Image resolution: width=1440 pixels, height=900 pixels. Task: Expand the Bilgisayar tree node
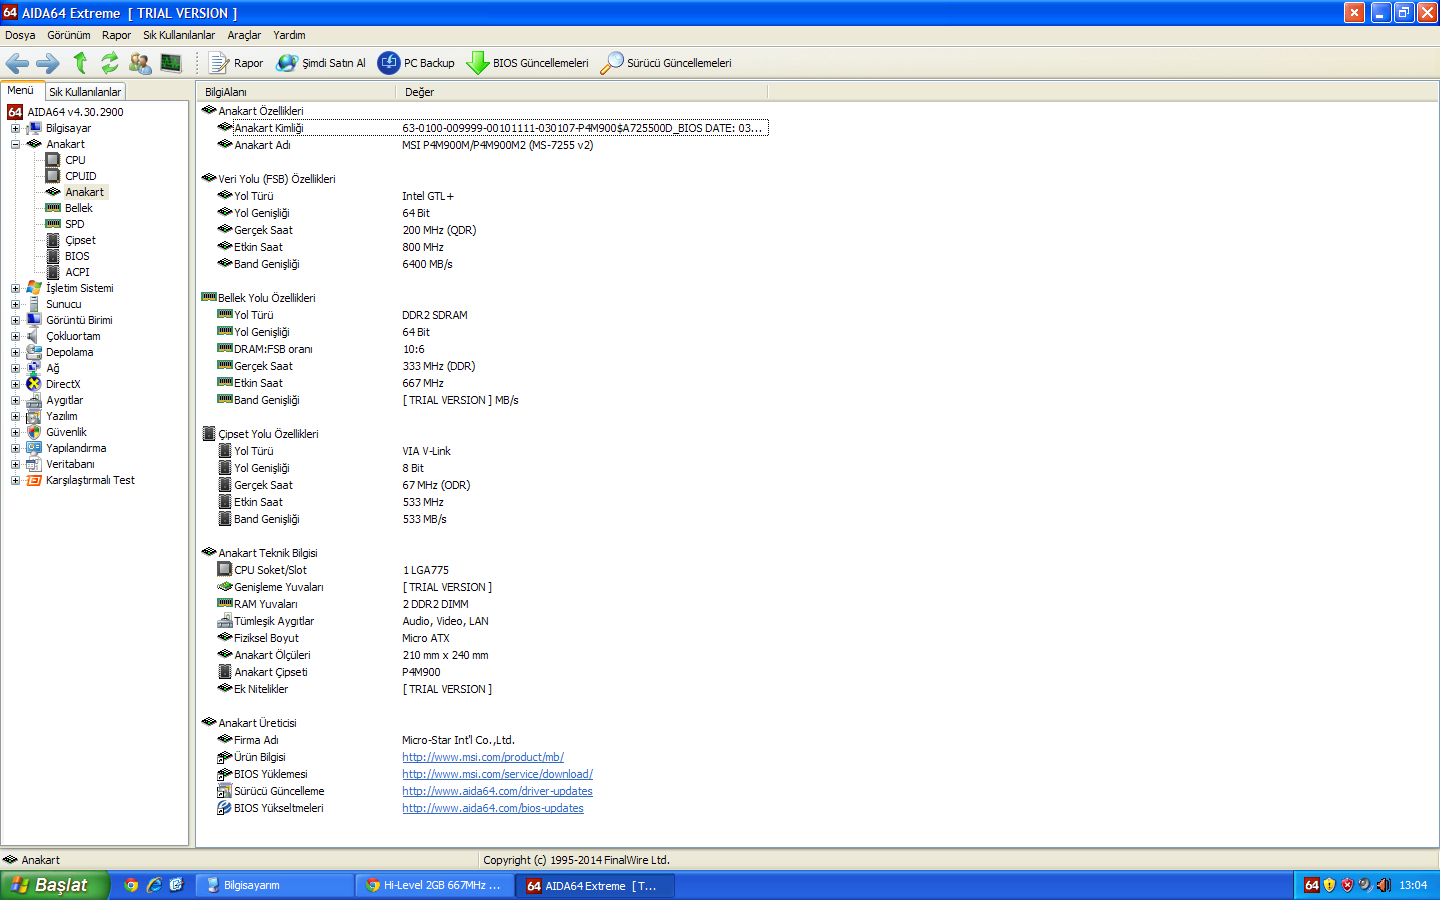[x=15, y=128]
